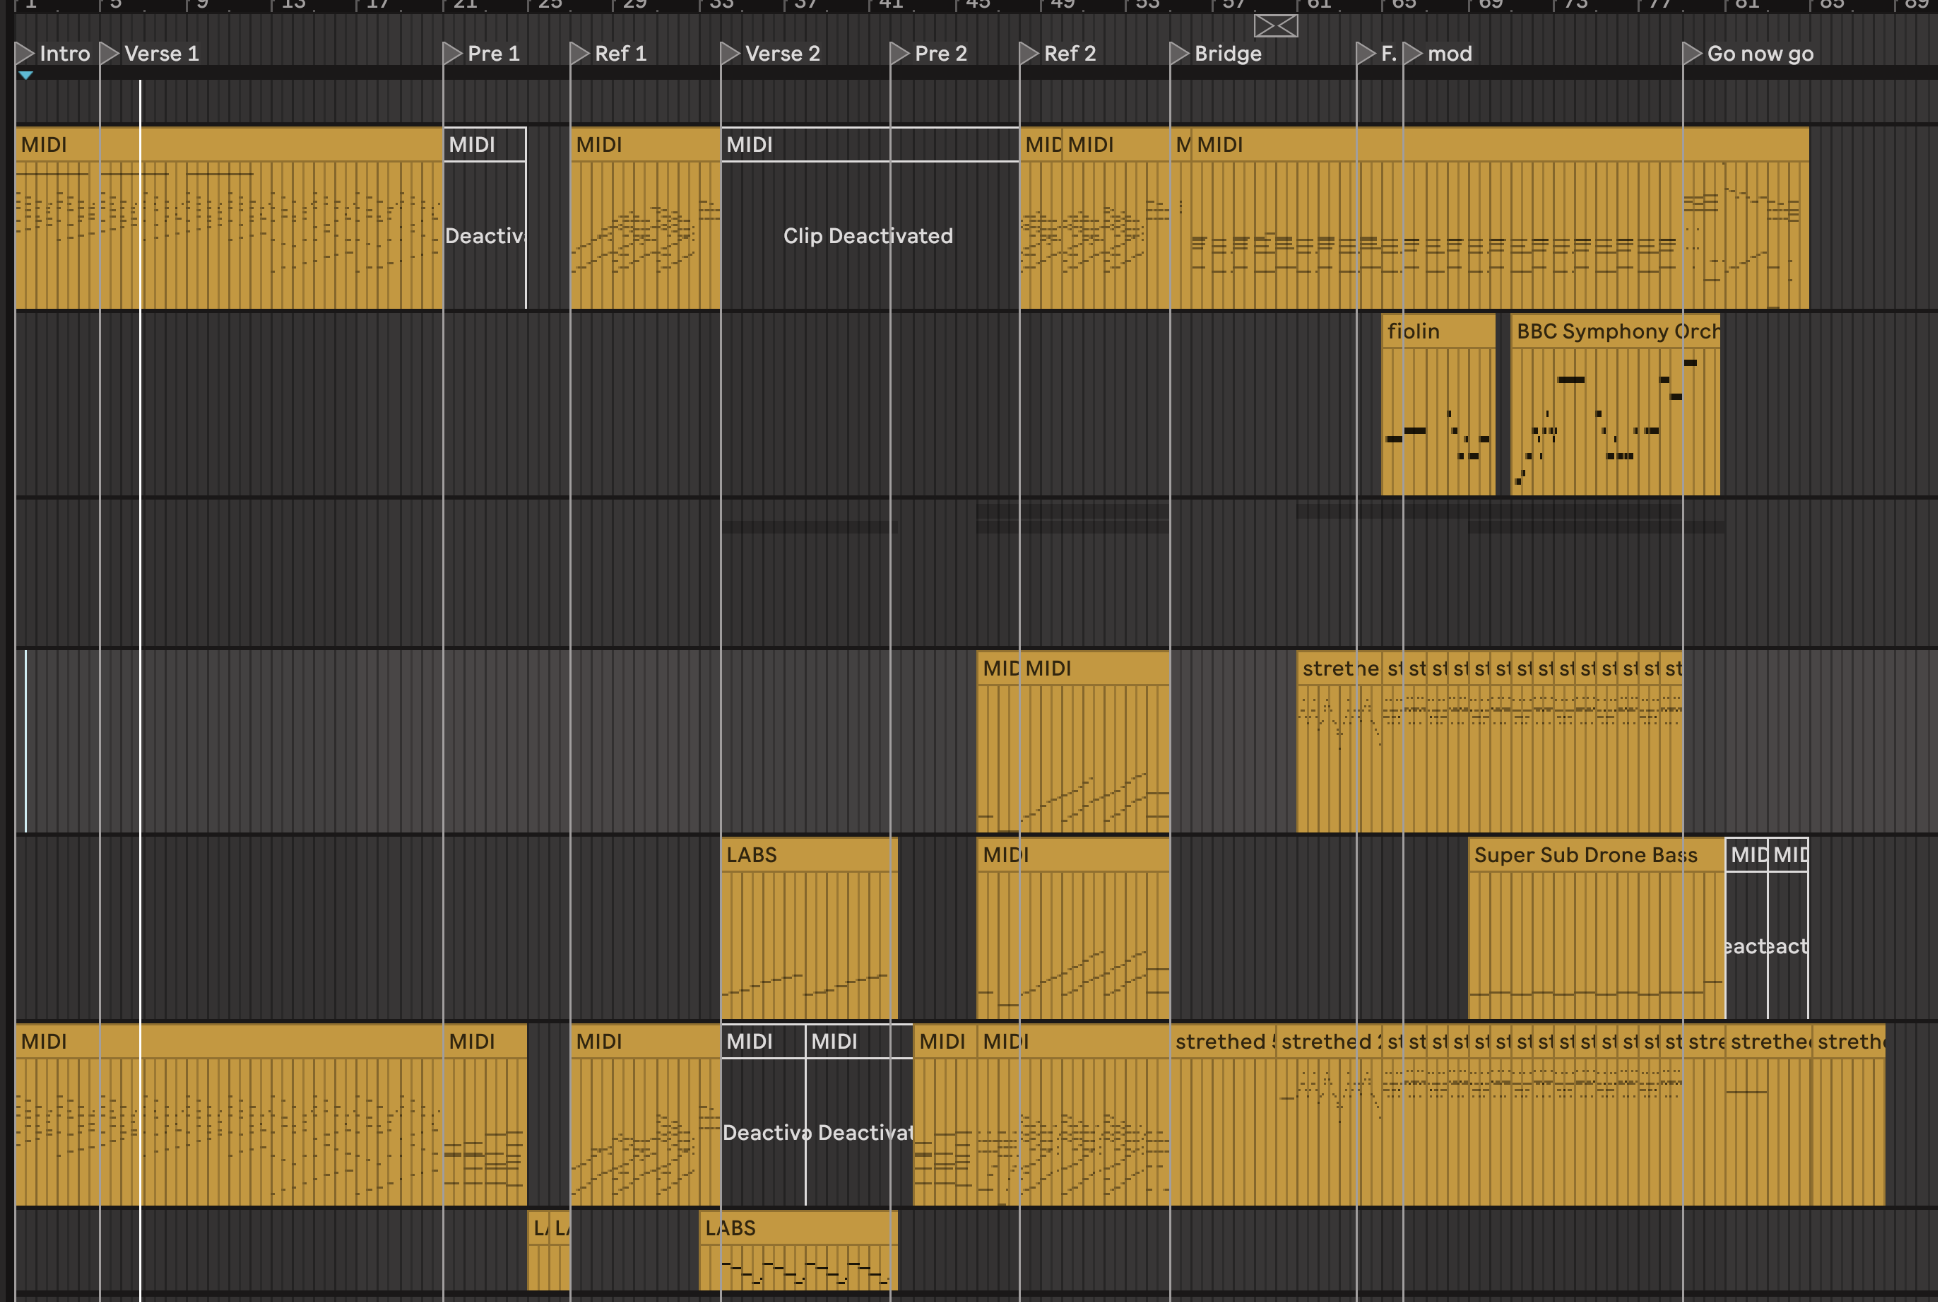Click the F. locator marker
Screen dimensions: 1938x1302
coord(1366,53)
